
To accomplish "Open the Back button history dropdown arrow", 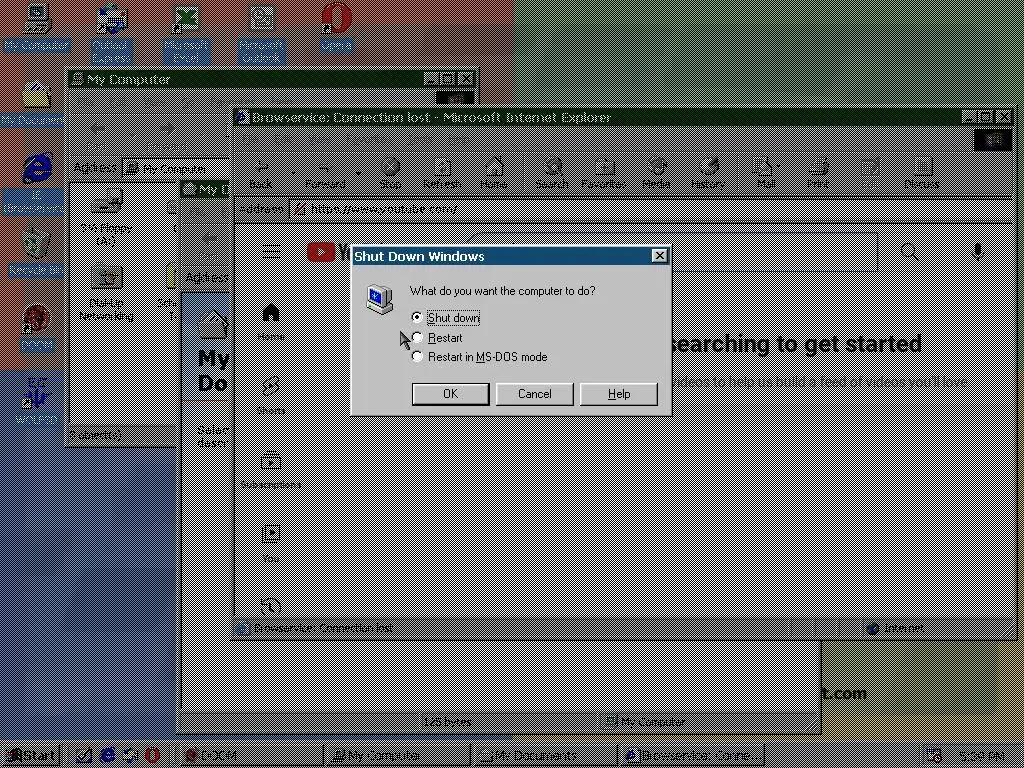I will pos(293,173).
